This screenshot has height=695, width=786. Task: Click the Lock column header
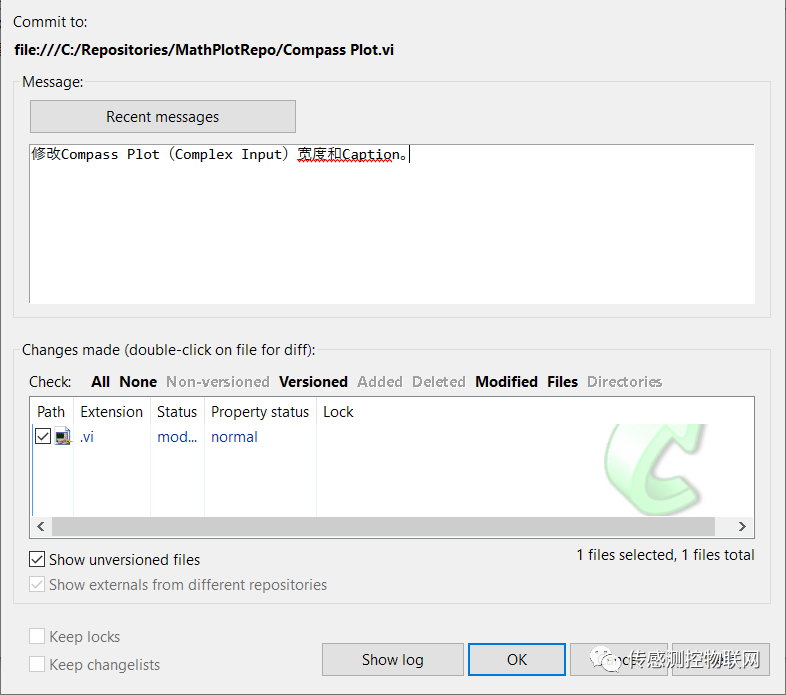pyautogui.click(x=338, y=412)
